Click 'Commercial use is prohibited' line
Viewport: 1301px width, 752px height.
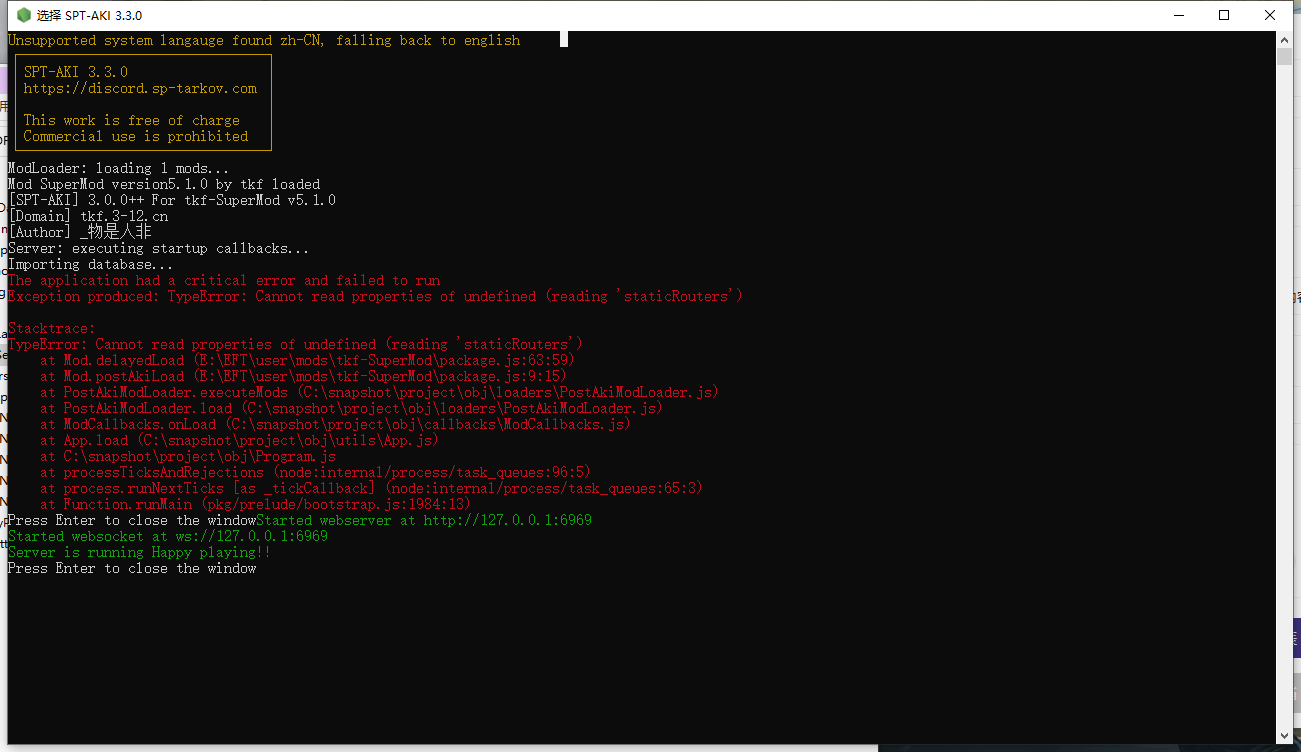pyautogui.click(x=136, y=136)
